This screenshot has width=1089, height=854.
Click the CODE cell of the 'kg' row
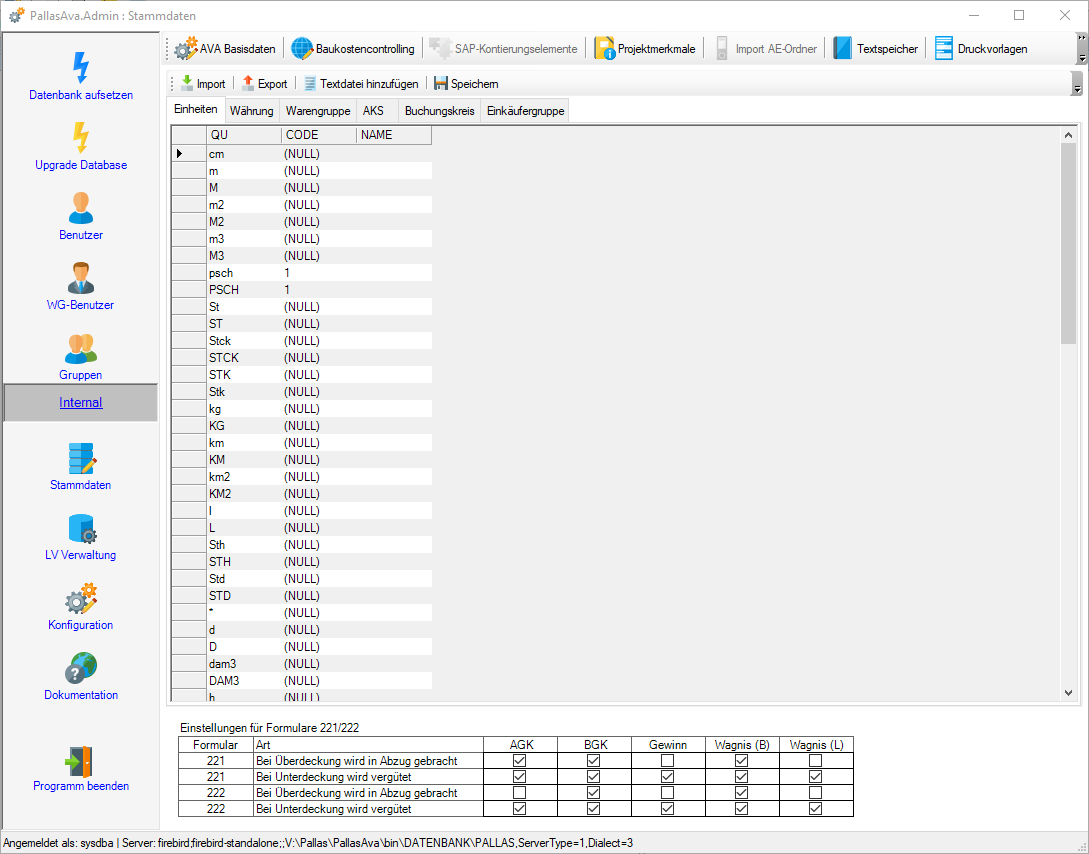click(319, 409)
